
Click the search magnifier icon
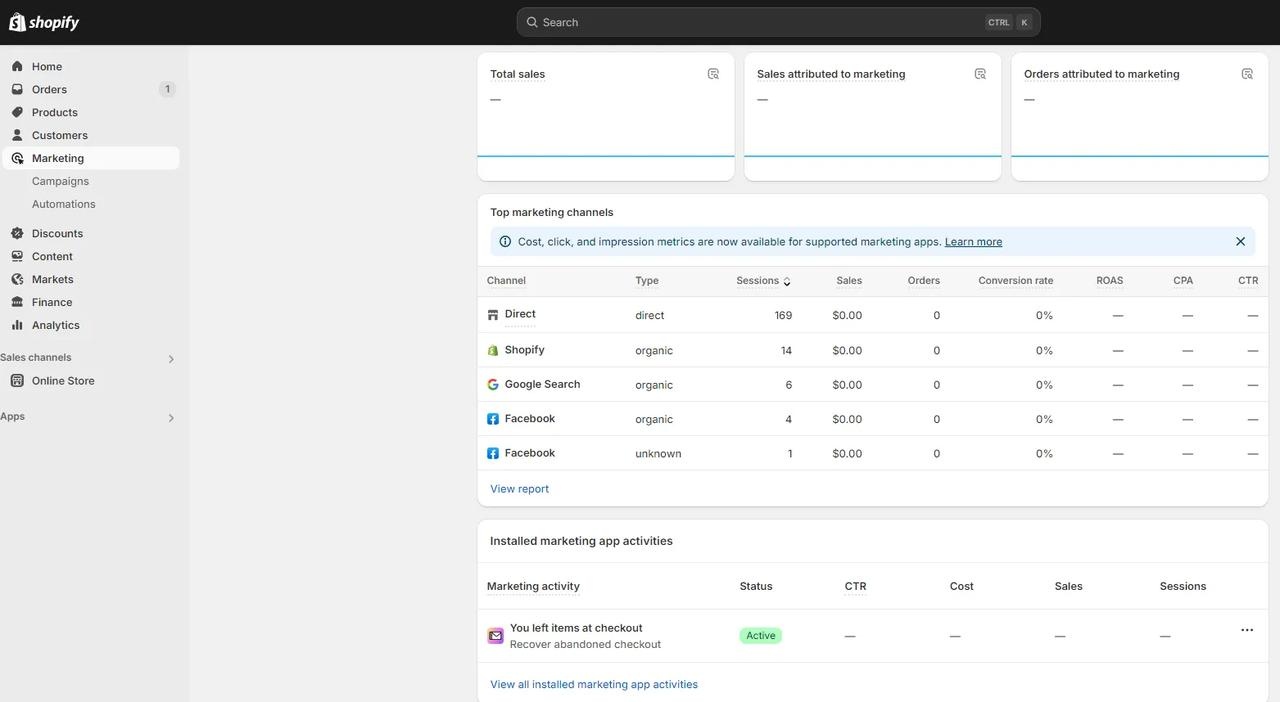tap(532, 22)
